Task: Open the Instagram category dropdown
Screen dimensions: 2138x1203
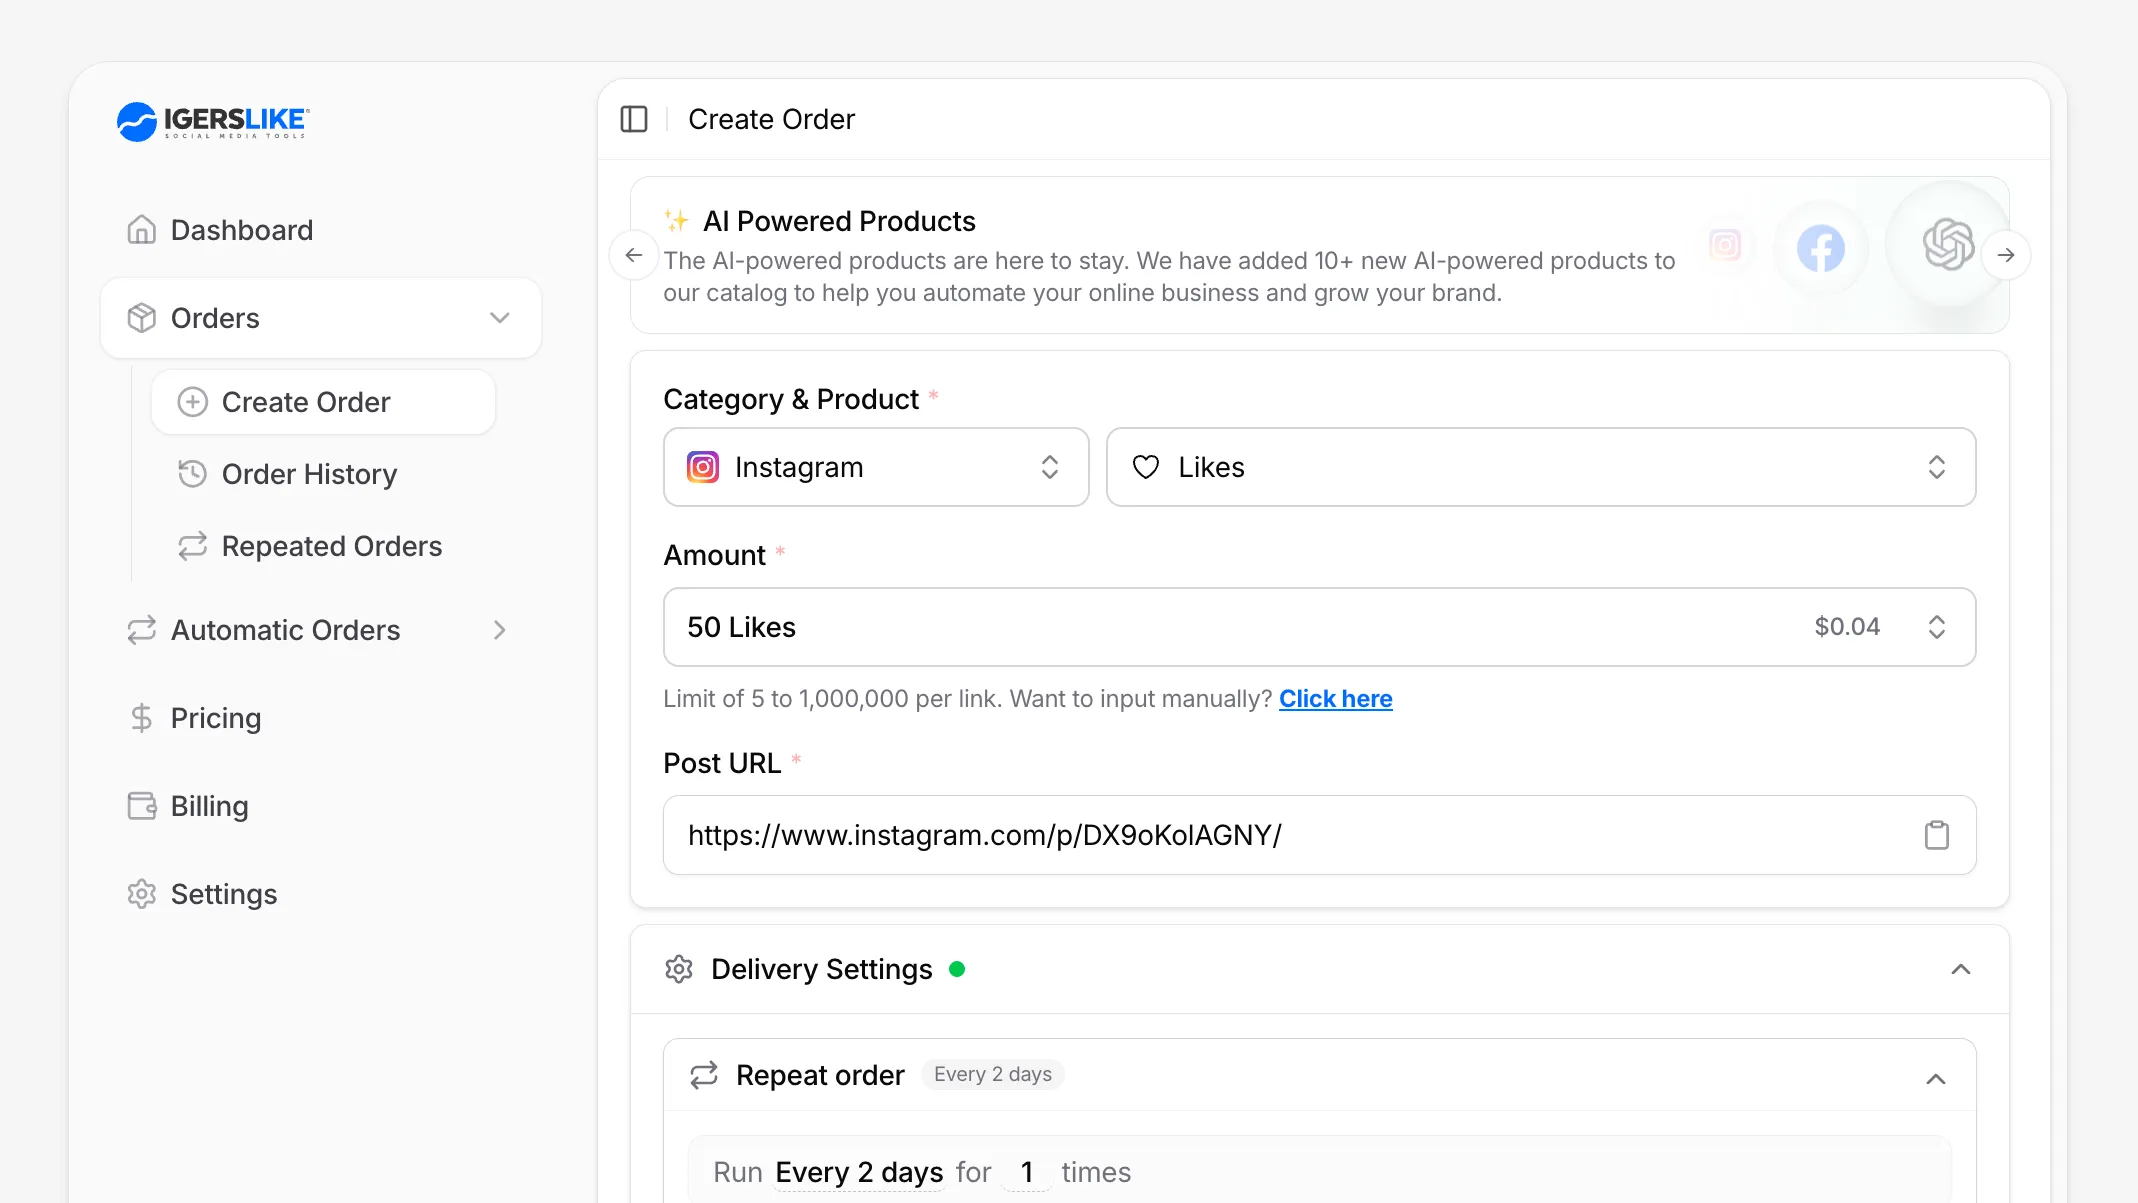Action: coord(876,467)
